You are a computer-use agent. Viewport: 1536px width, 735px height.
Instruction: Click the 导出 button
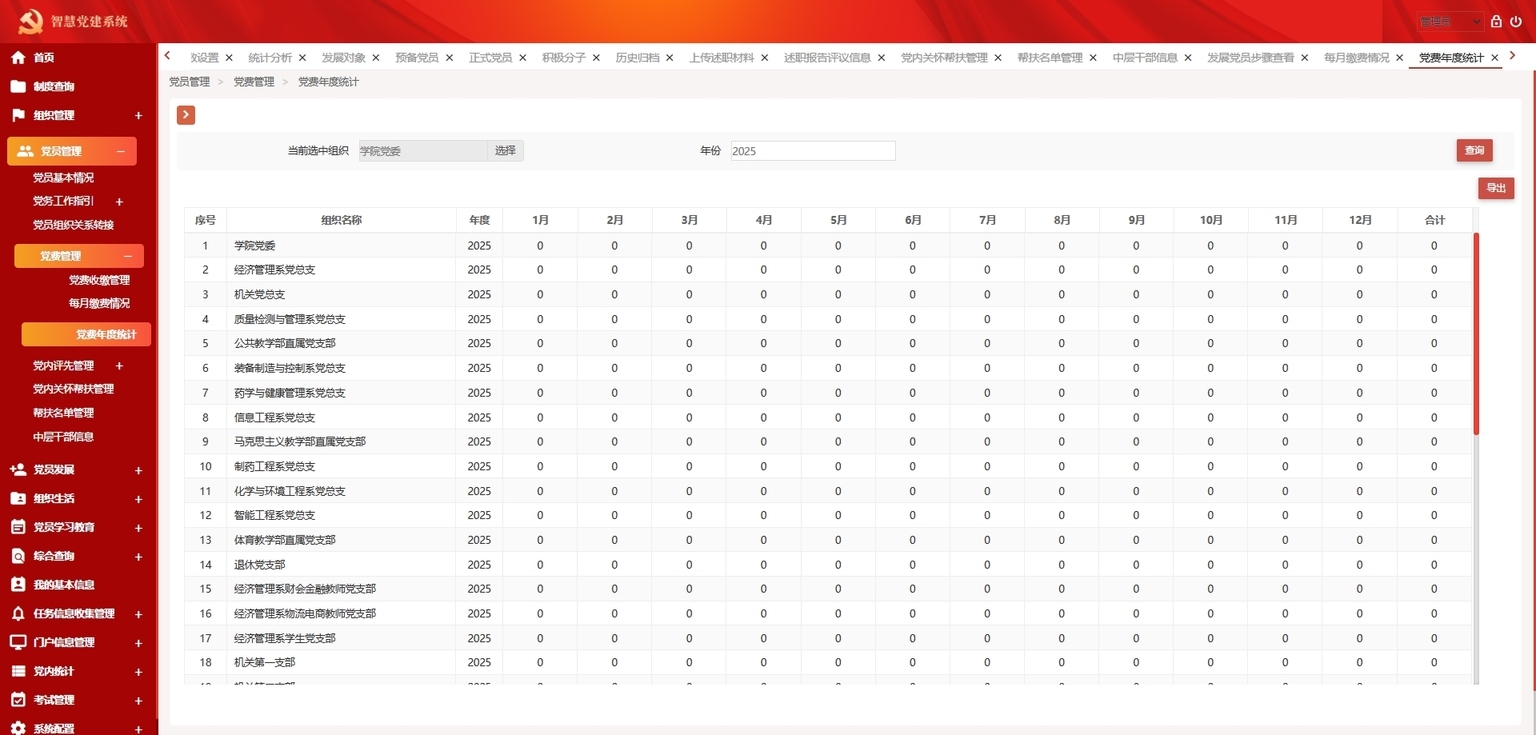point(1496,188)
